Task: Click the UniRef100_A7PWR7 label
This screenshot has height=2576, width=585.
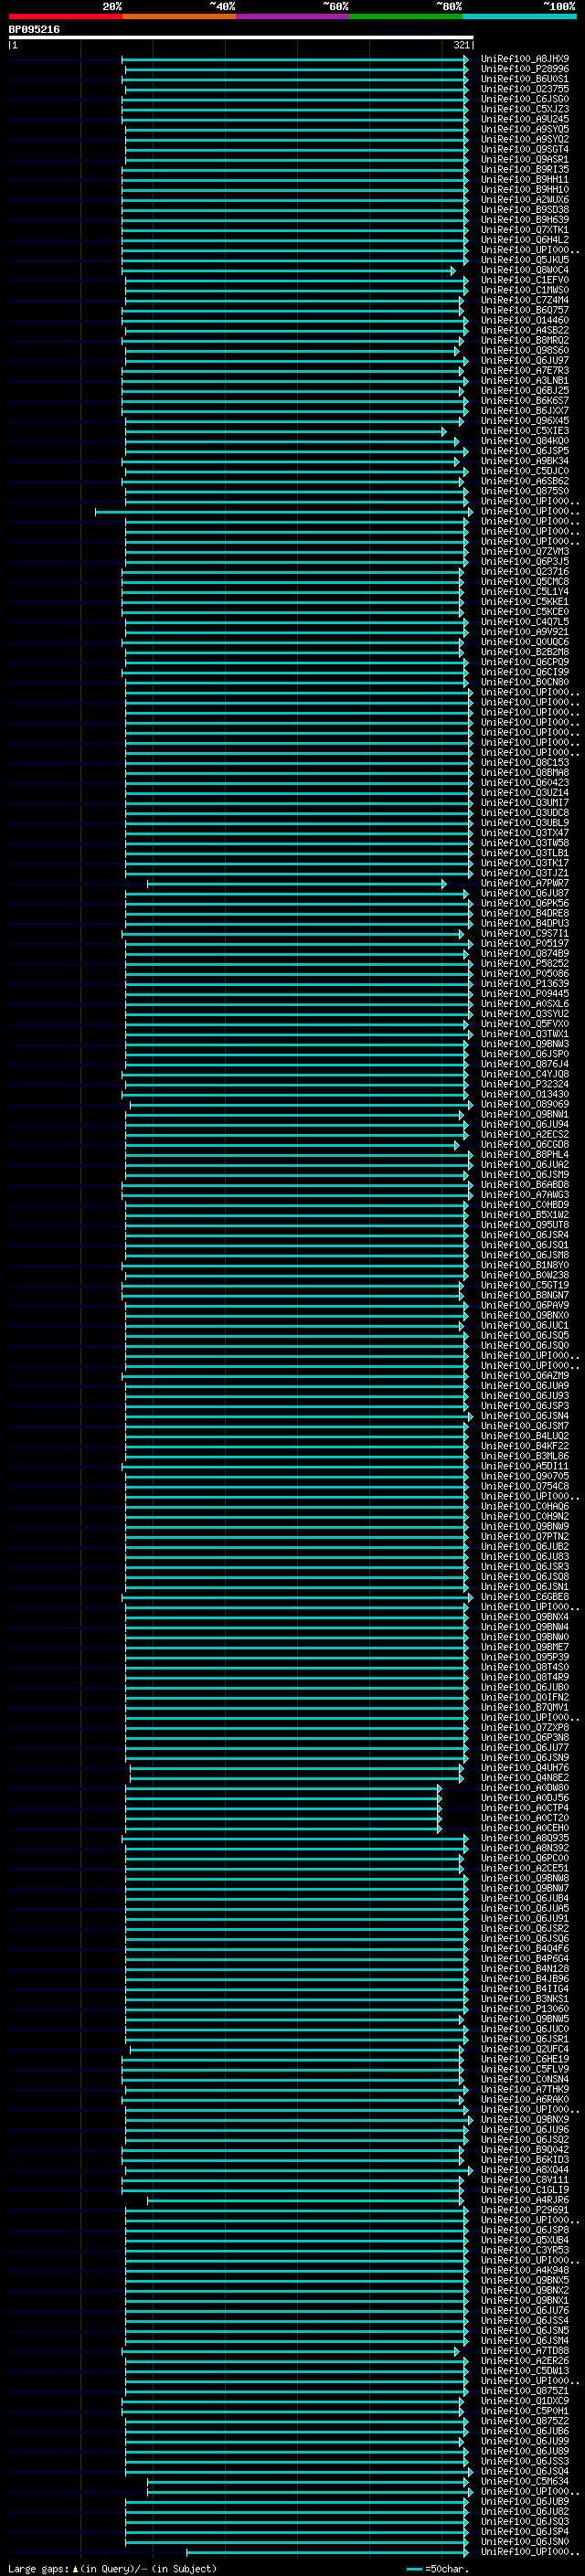Action: coord(525,884)
